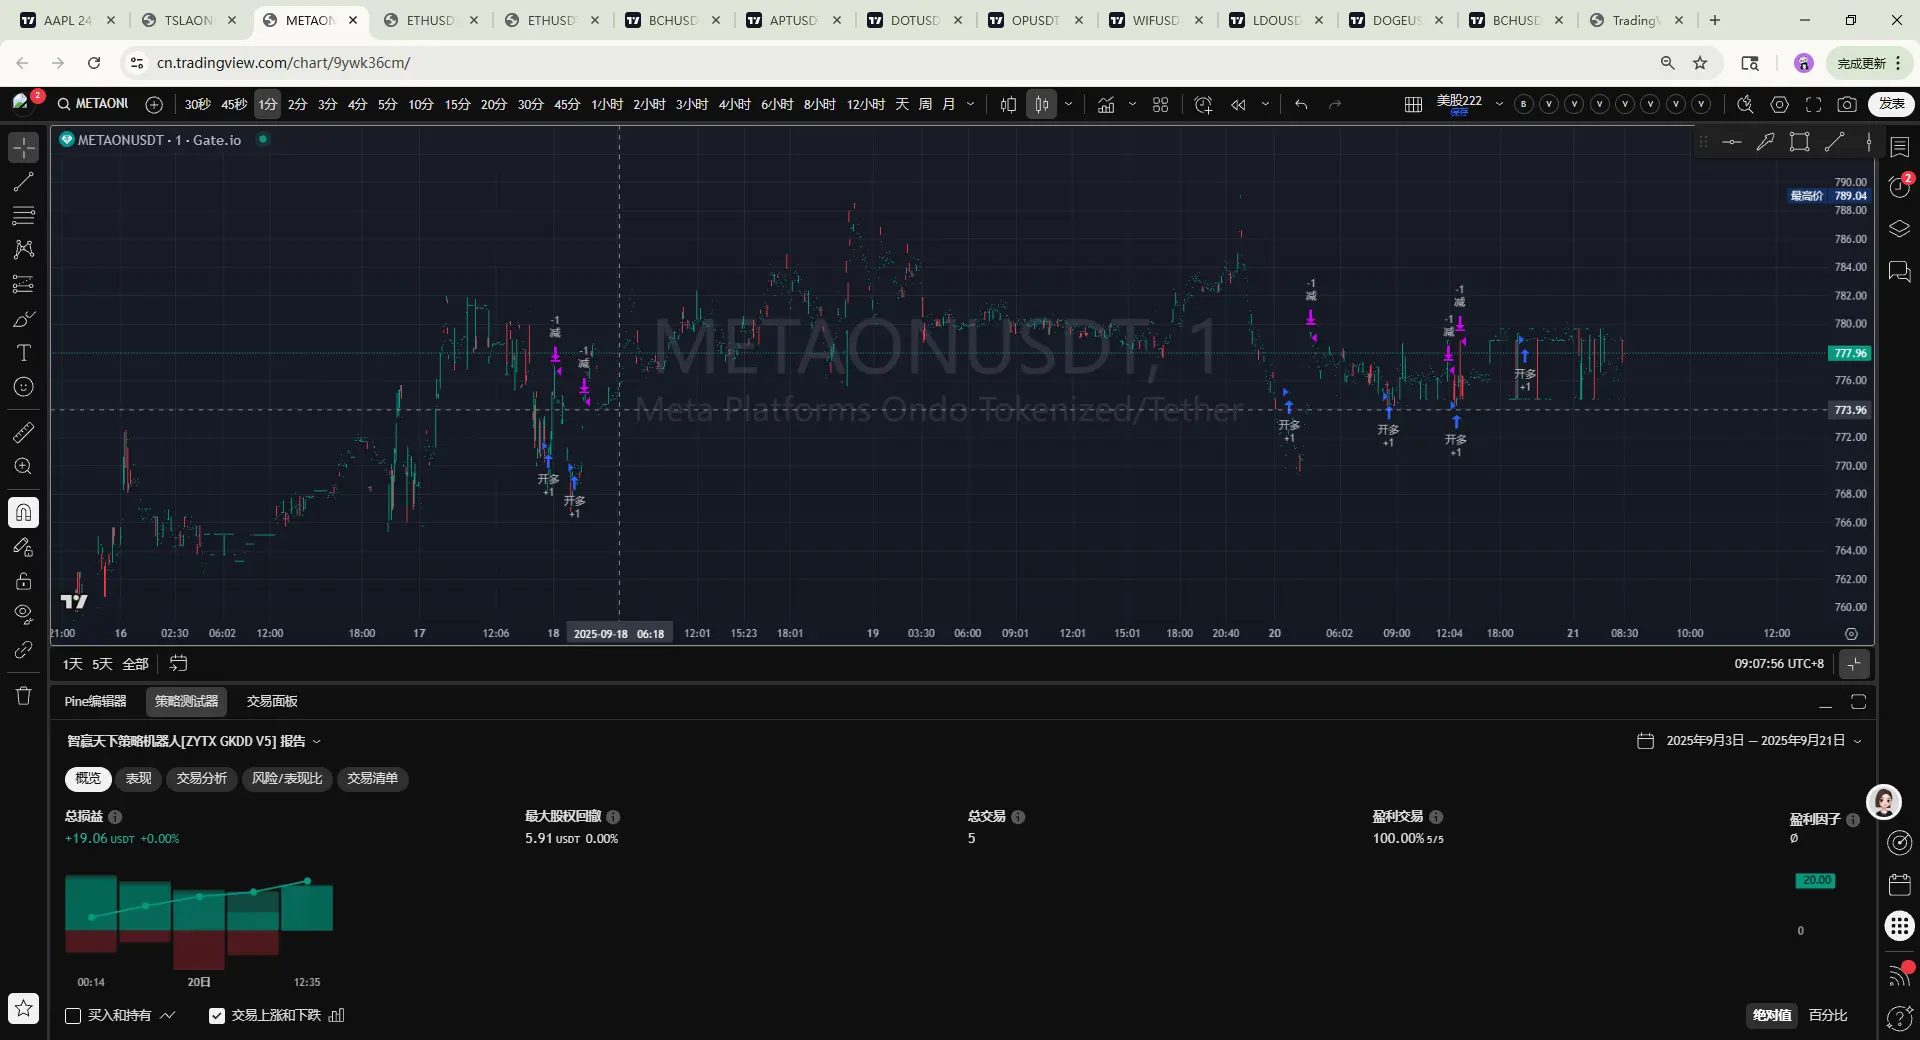The height and width of the screenshot is (1040, 1920).
Task: Switch to the TSLAON browser tab
Action: coord(189,20)
